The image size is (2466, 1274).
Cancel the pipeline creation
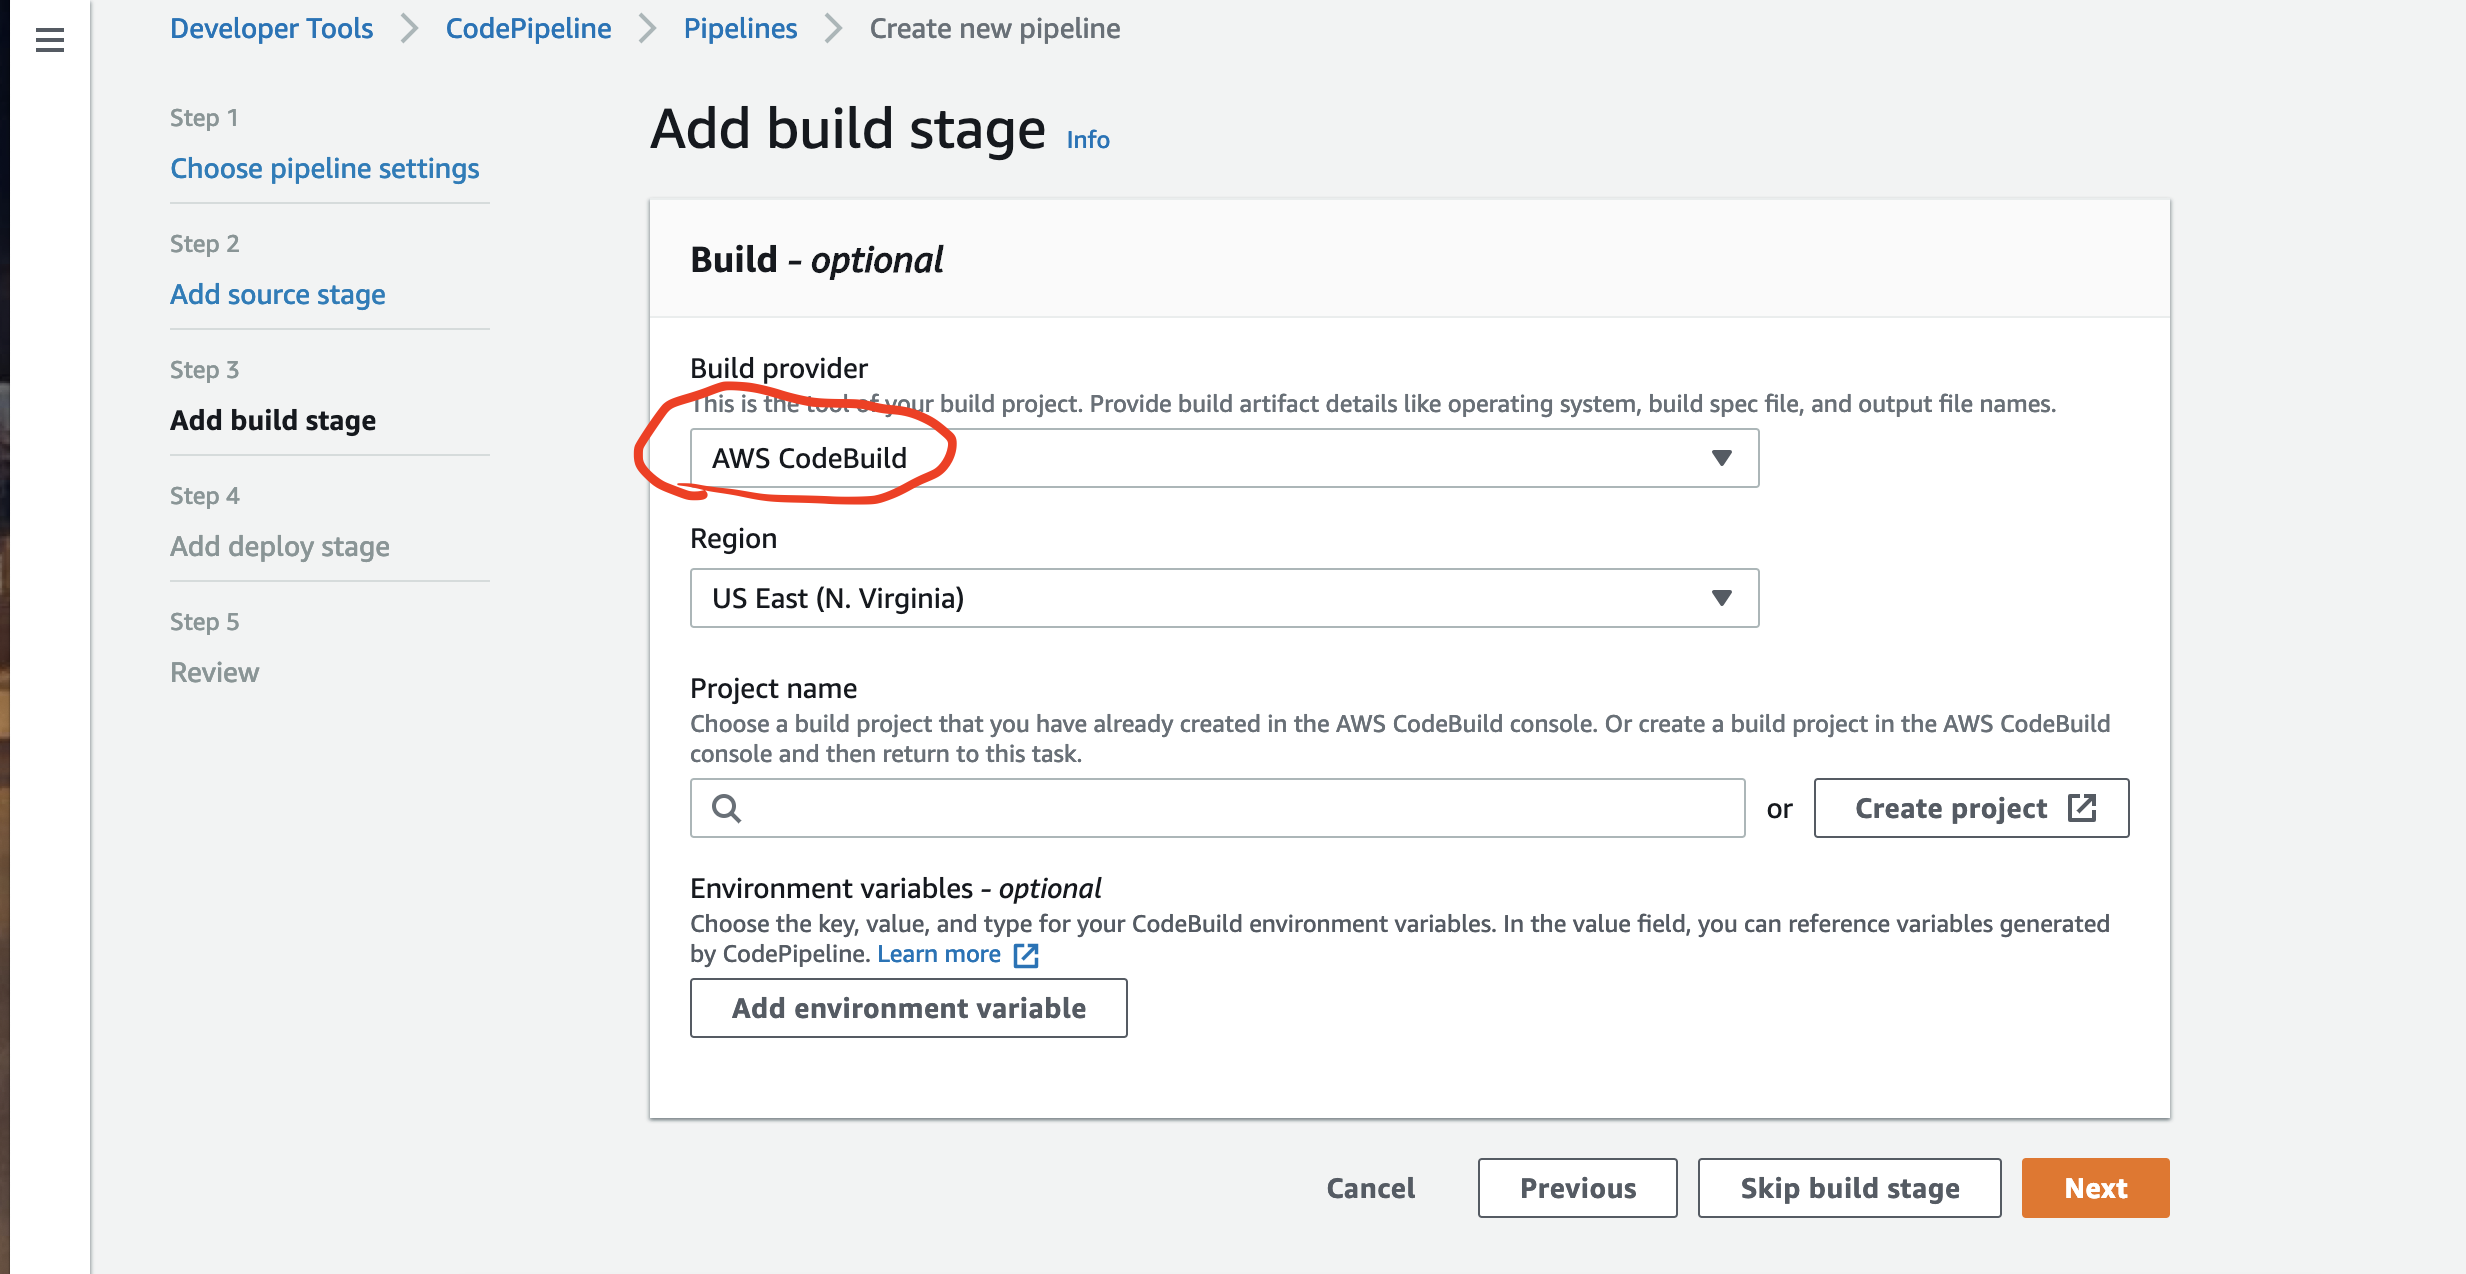point(1370,1188)
